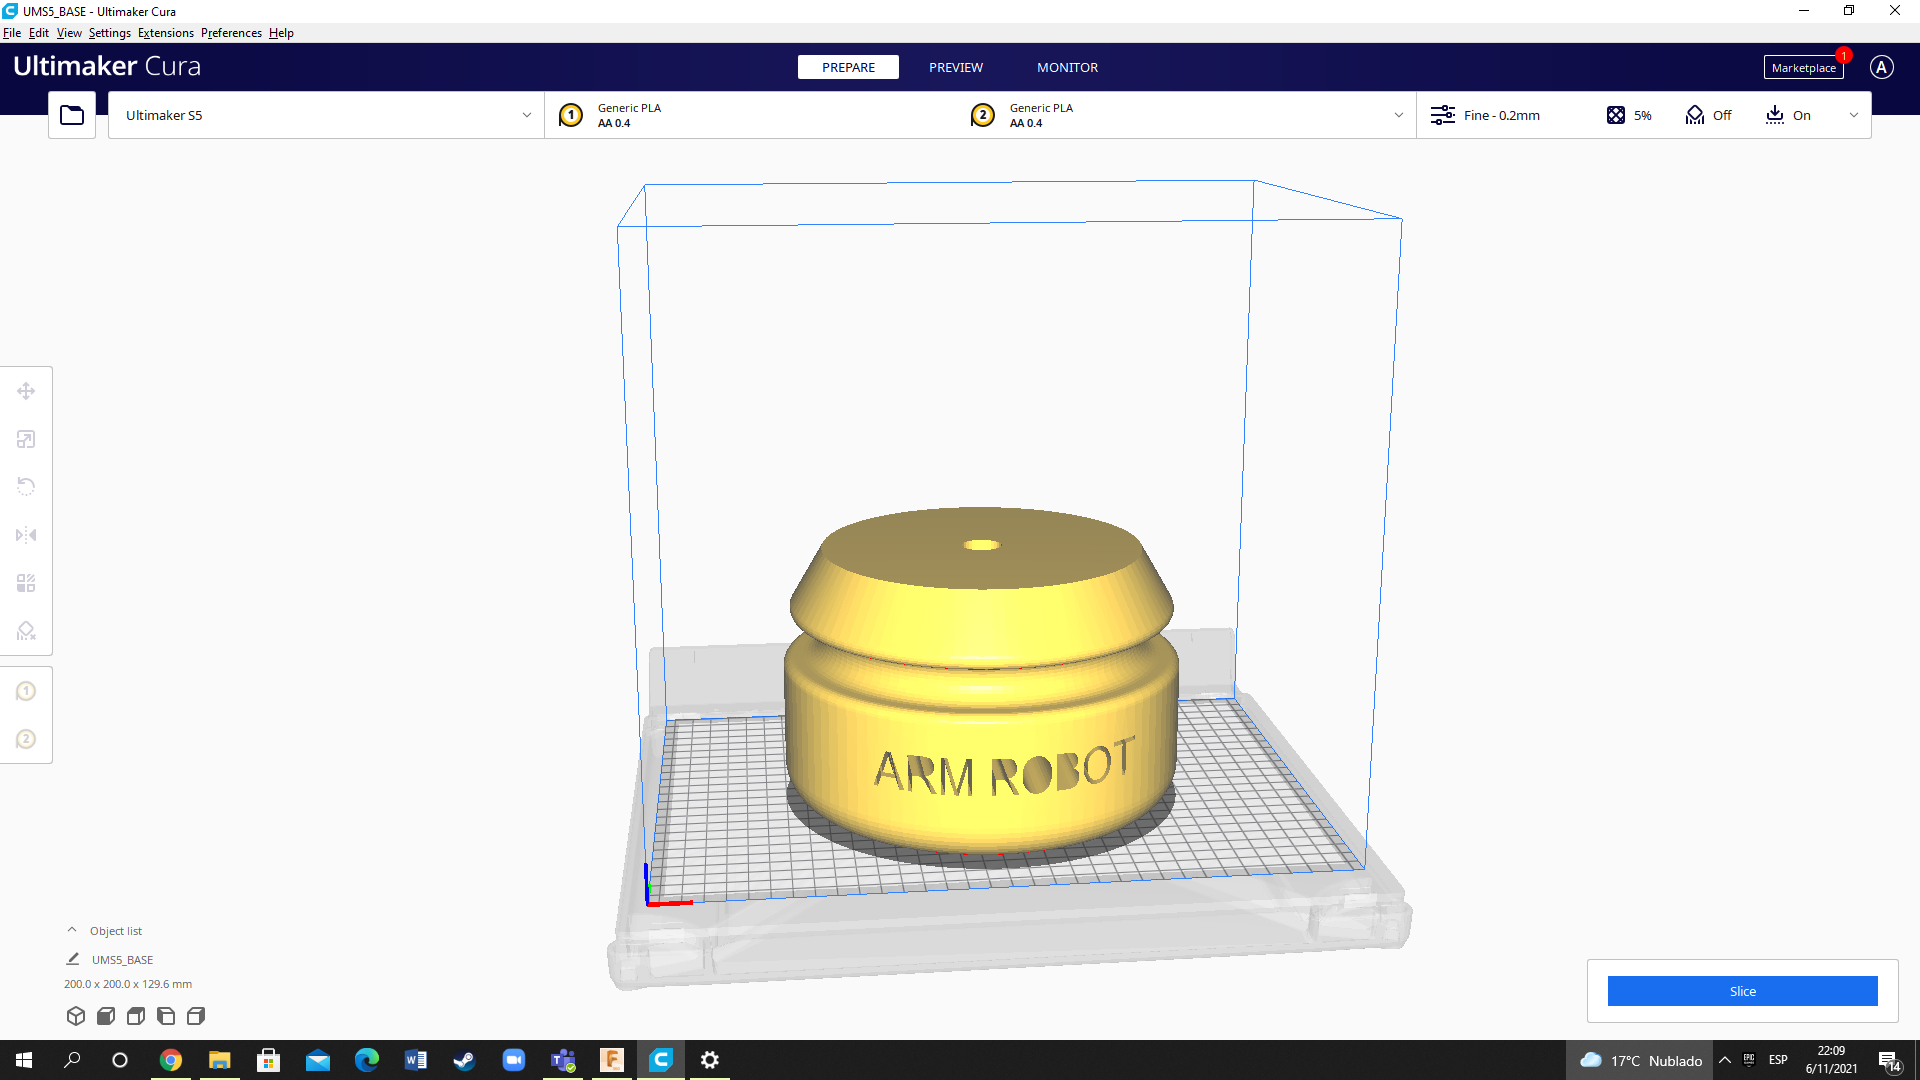Click the Move tool icon in sidebar
This screenshot has width=1920, height=1080.
[x=25, y=390]
